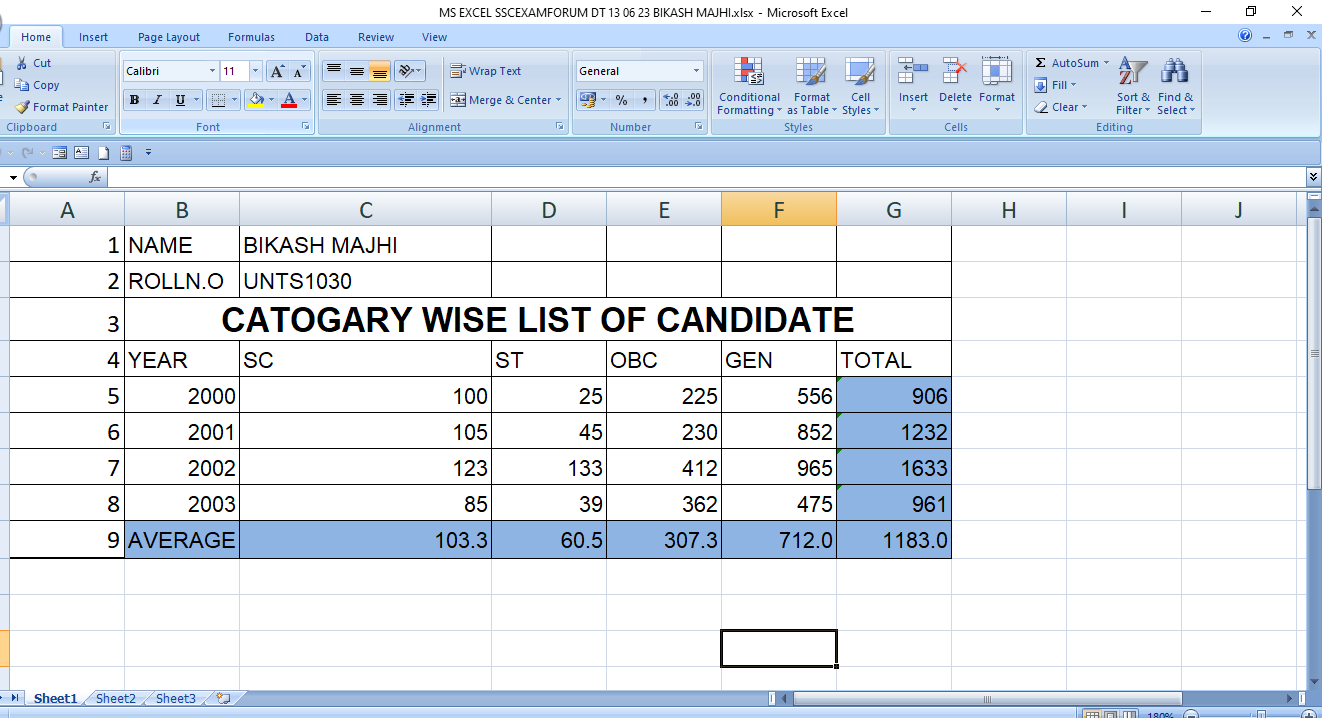Toggle Wrap Text on selected cells
Viewport: 1322px width, 718px height.
coord(486,71)
